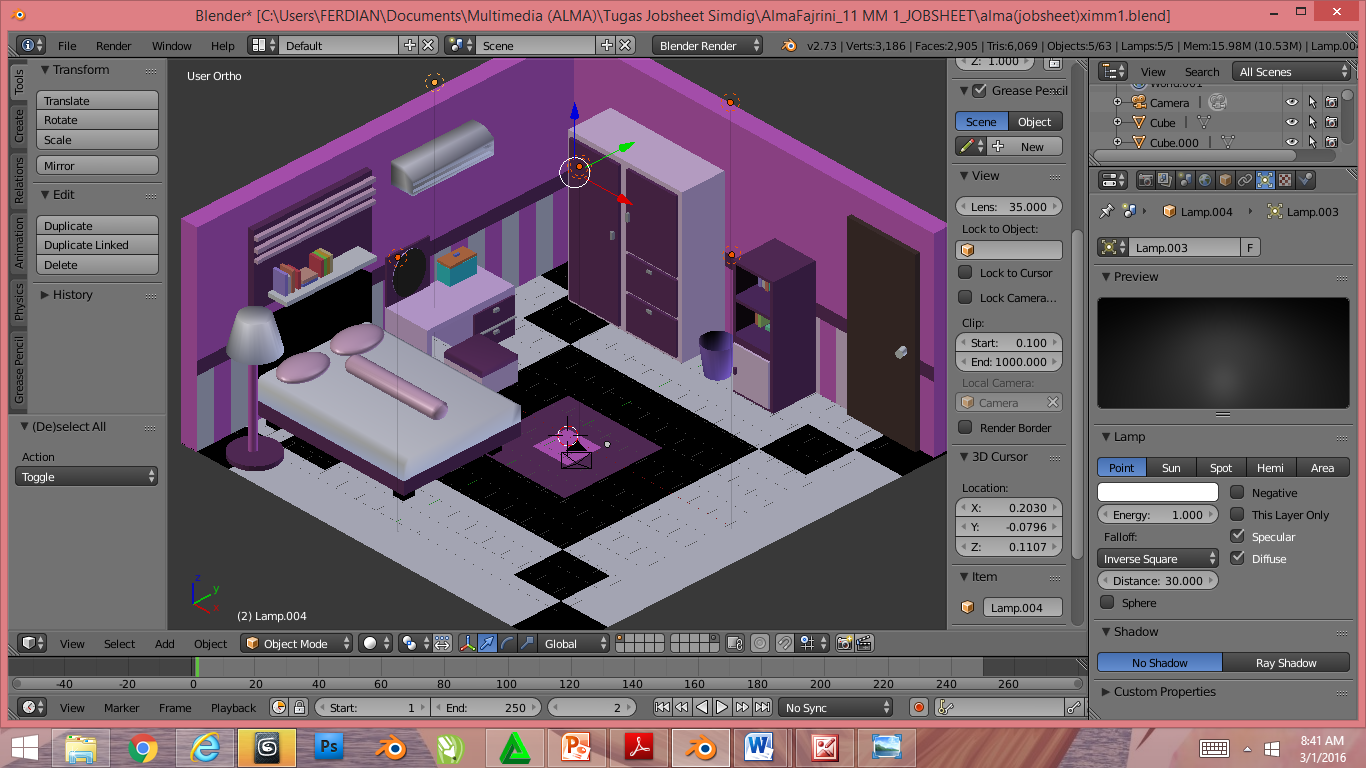
Task: Open the Render Layers properties tab
Action: (1164, 181)
